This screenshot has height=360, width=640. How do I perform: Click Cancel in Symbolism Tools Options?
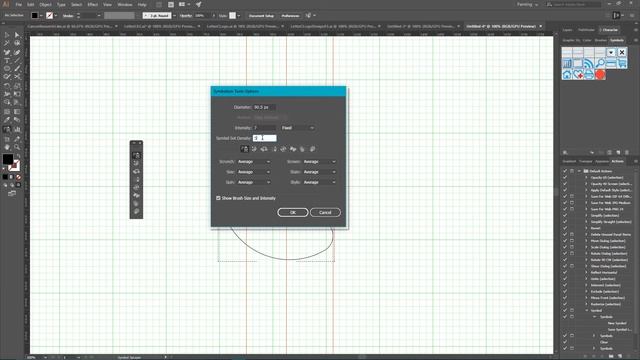click(325, 212)
